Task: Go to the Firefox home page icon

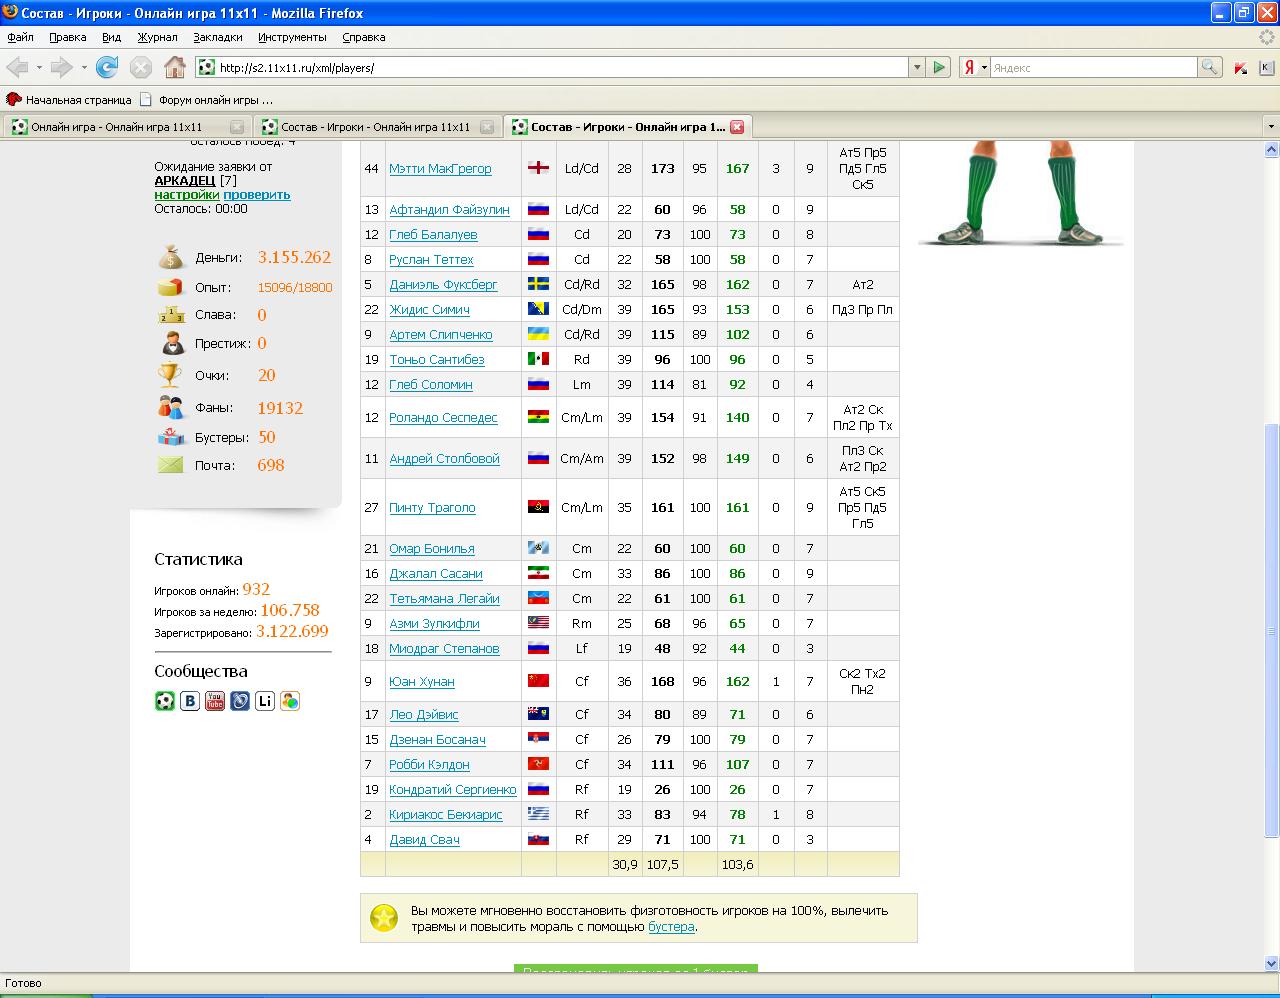Action: point(174,68)
